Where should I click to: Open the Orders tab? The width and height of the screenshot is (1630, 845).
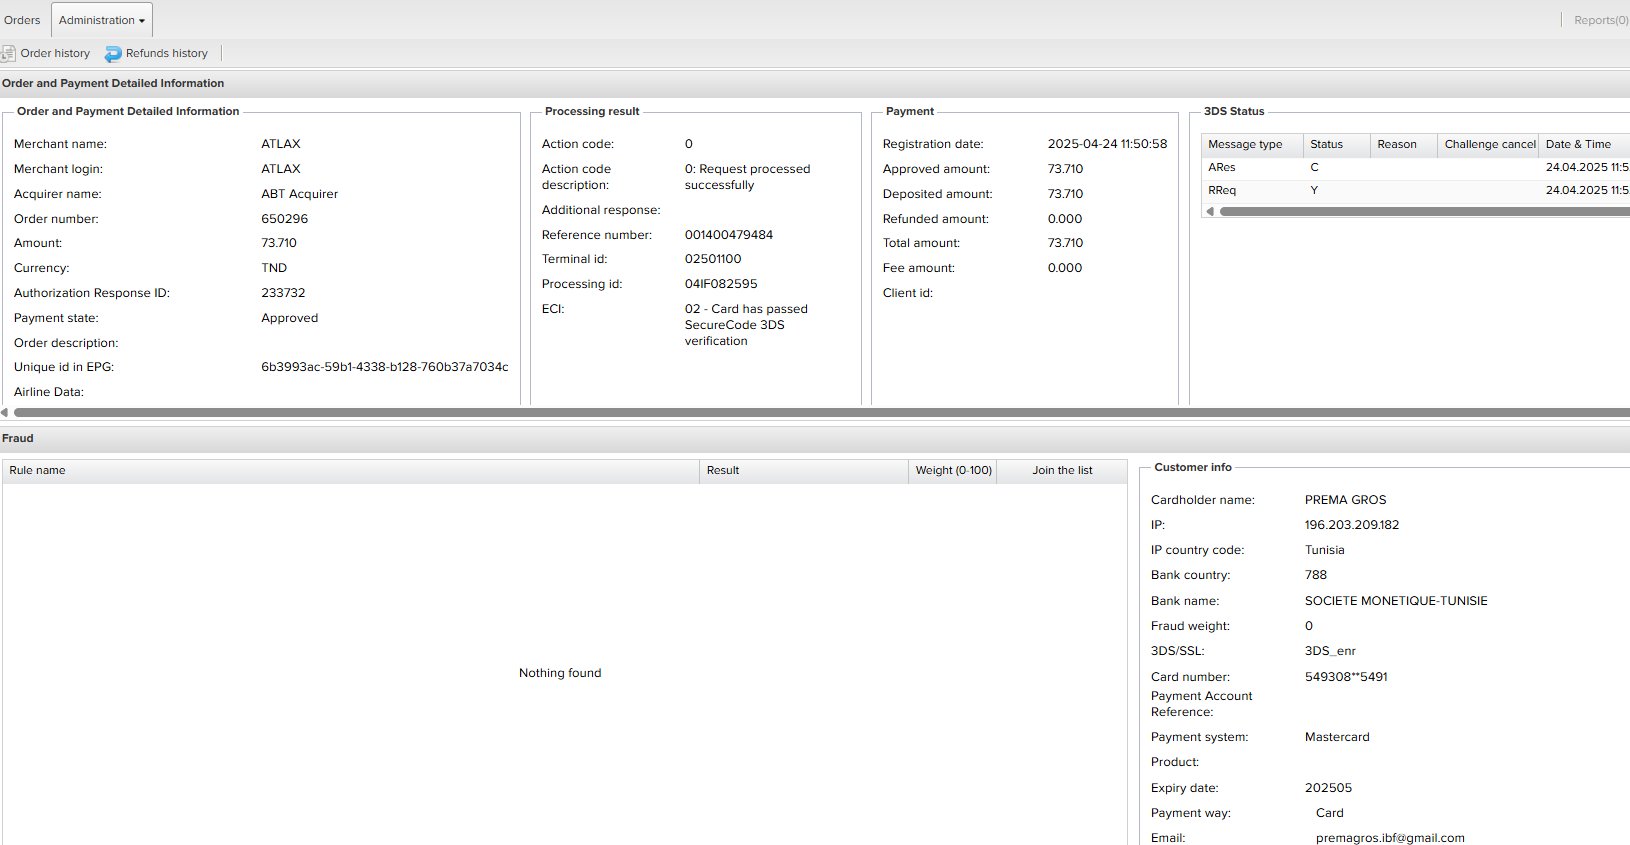pos(22,20)
